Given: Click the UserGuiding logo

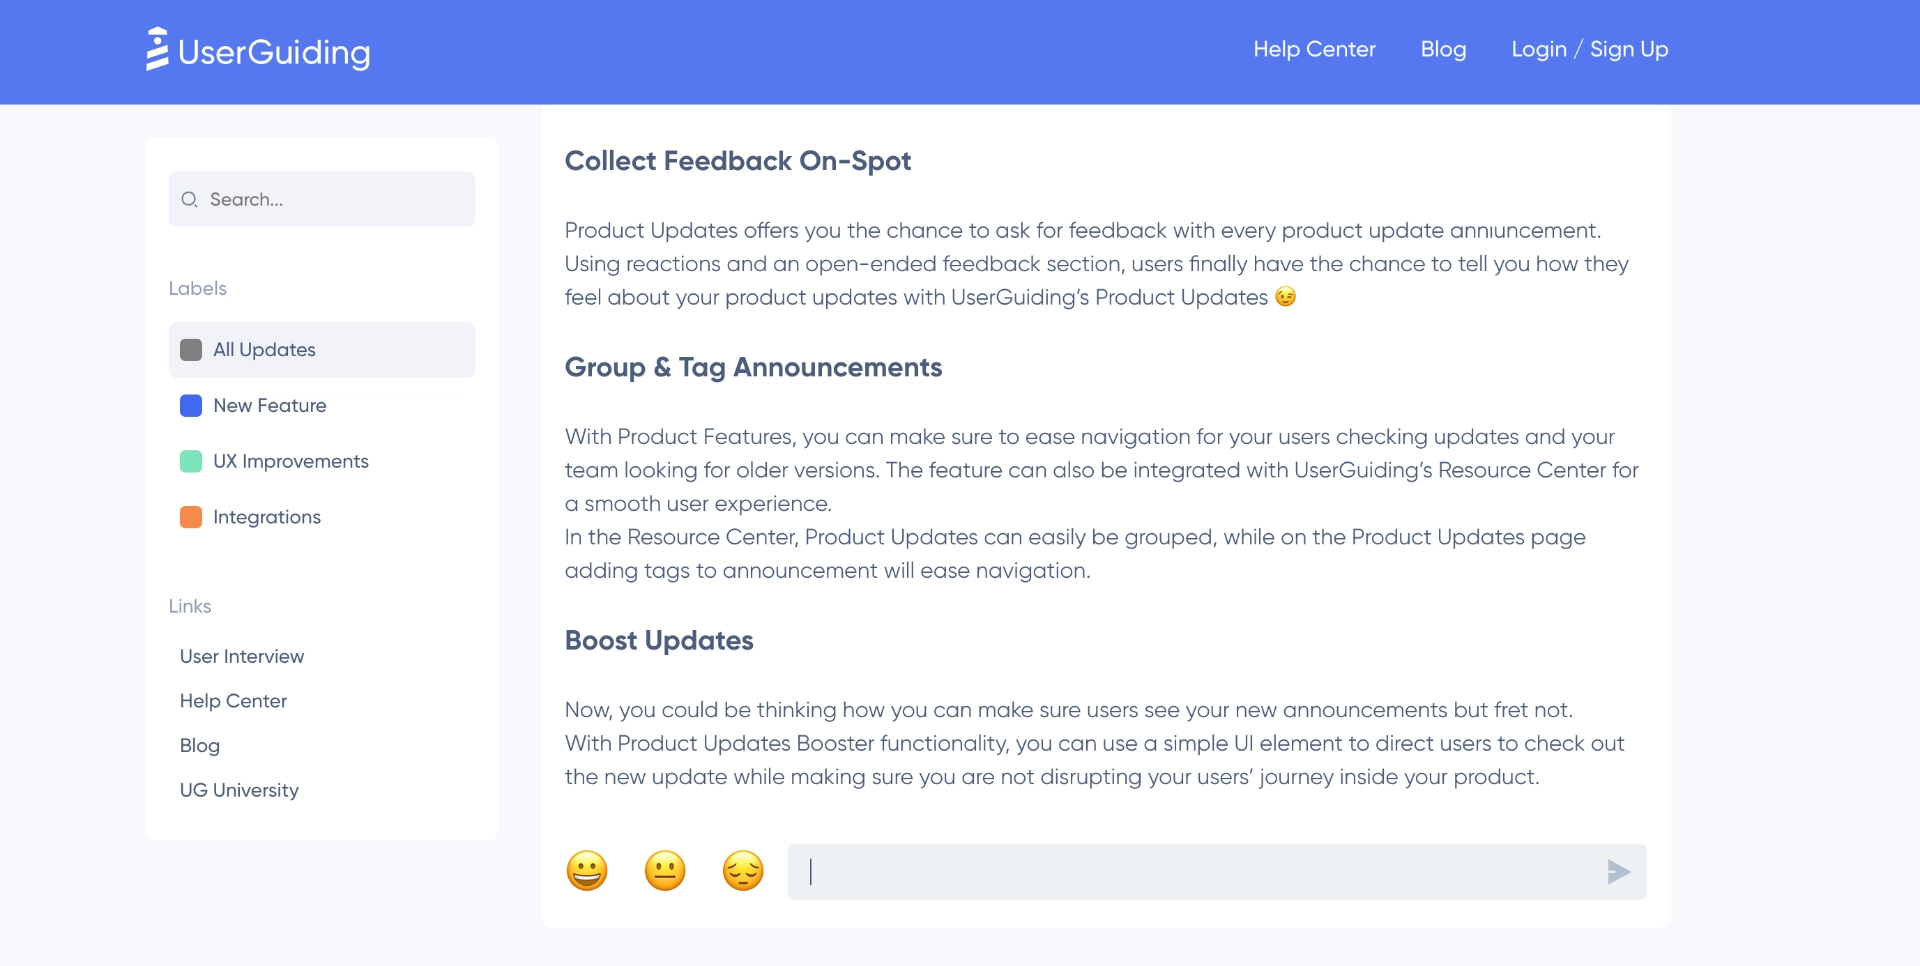Looking at the screenshot, I should [x=258, y=50].
